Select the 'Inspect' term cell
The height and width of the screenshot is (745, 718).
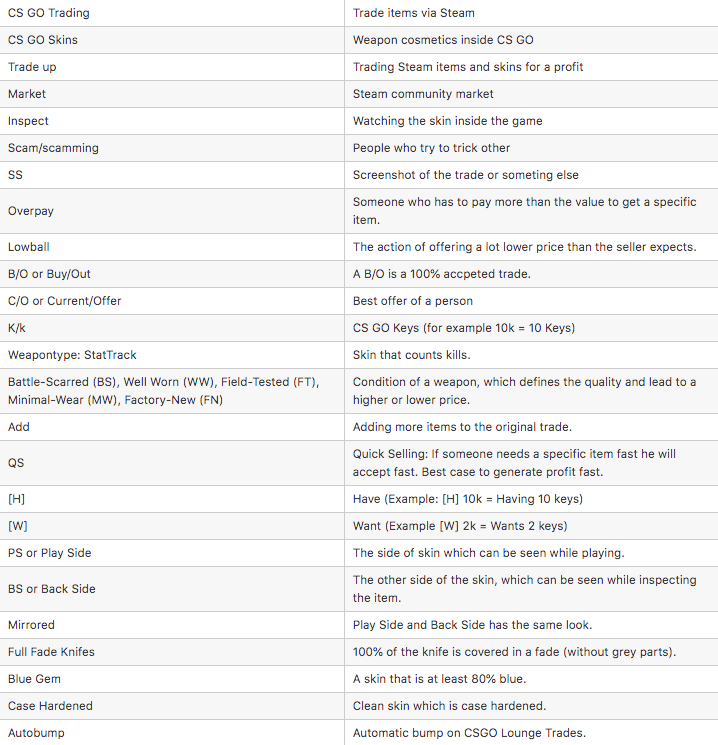tap(28, 121)
